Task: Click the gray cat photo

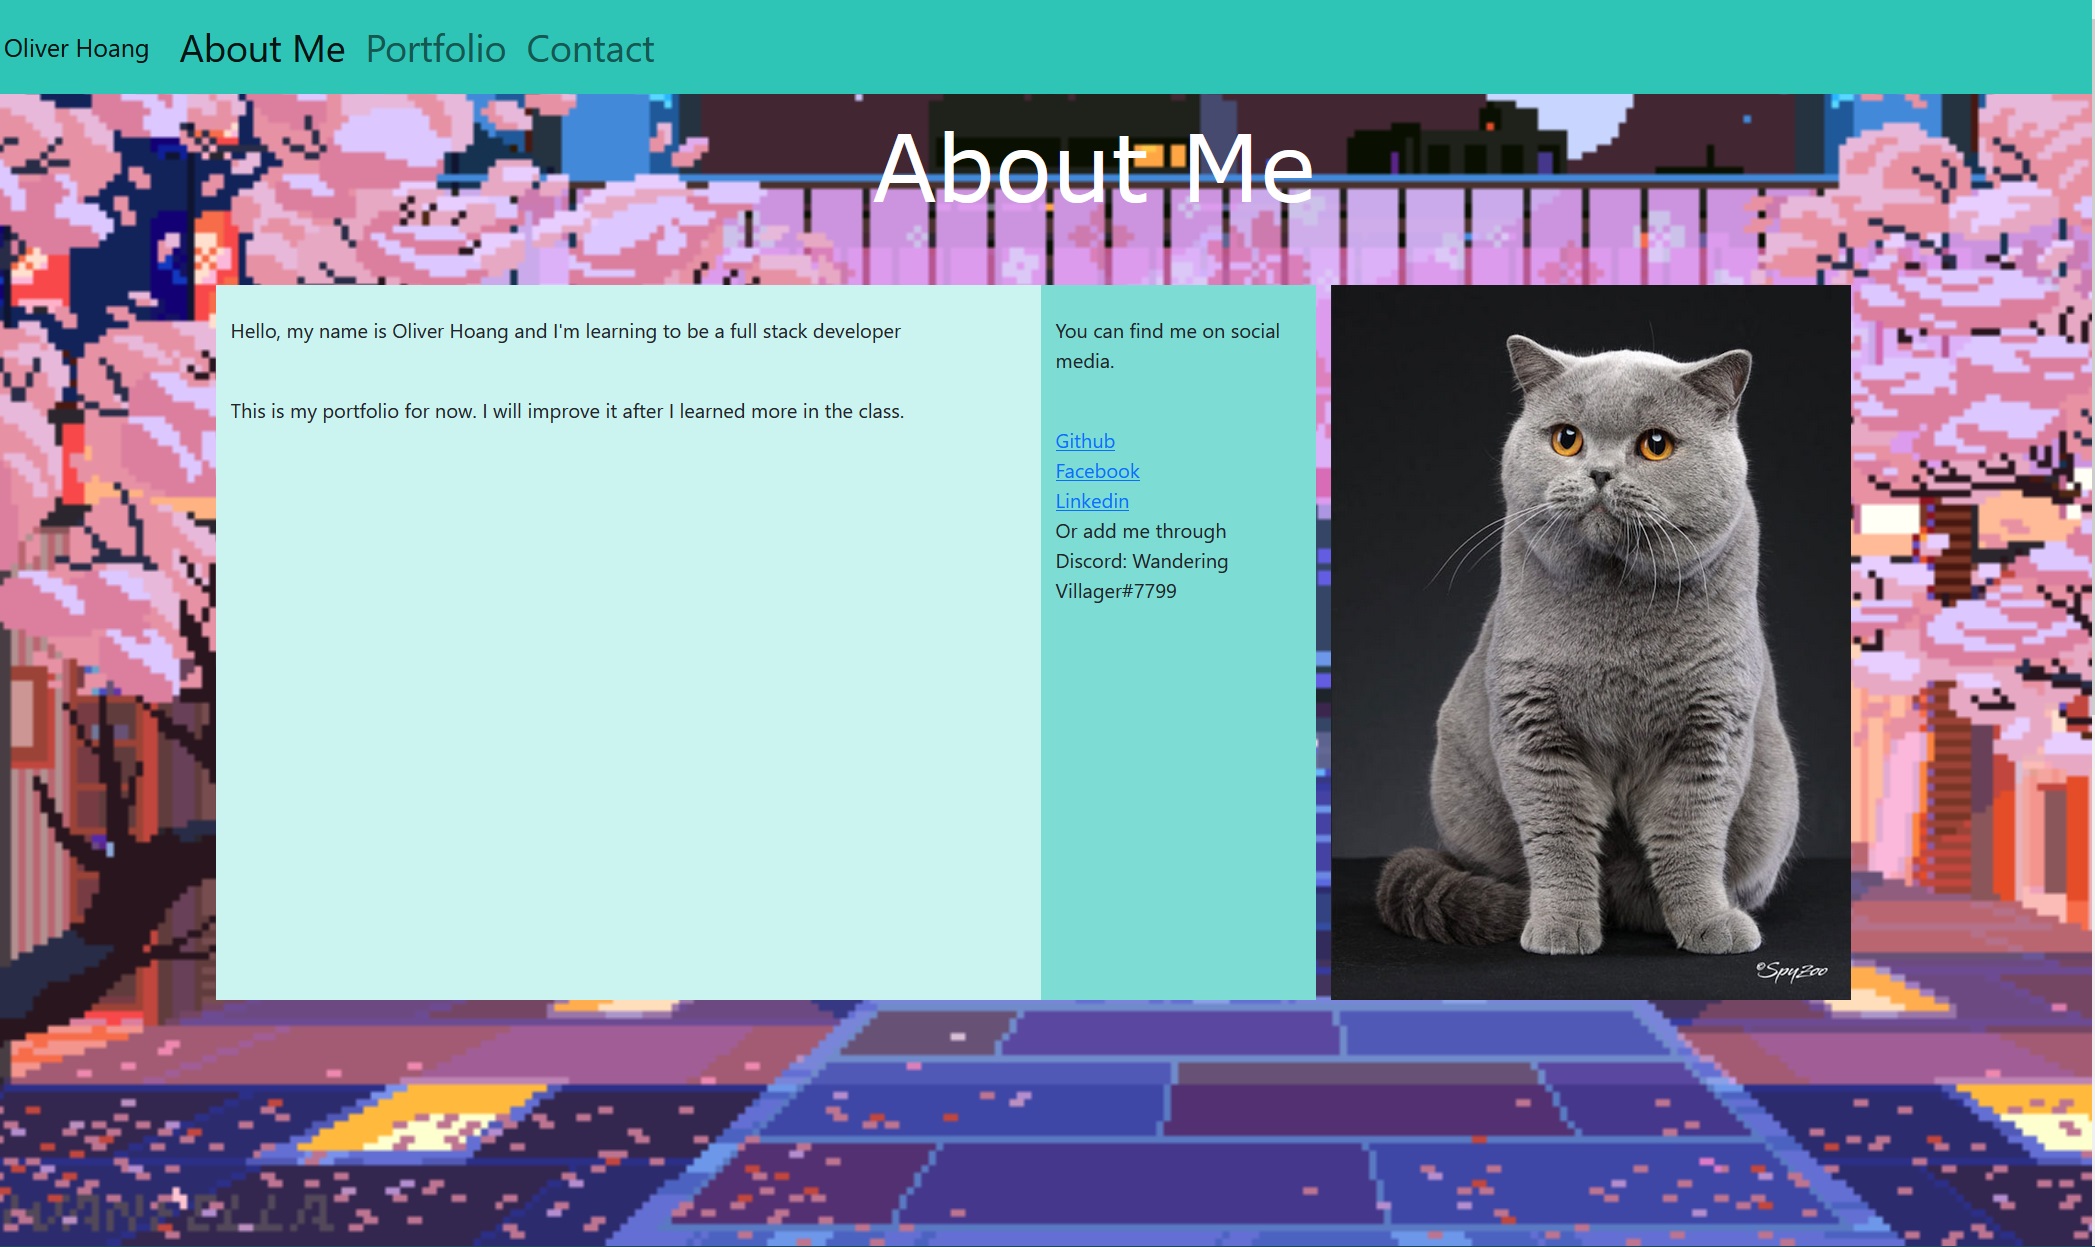Action: click(1590, 642)
